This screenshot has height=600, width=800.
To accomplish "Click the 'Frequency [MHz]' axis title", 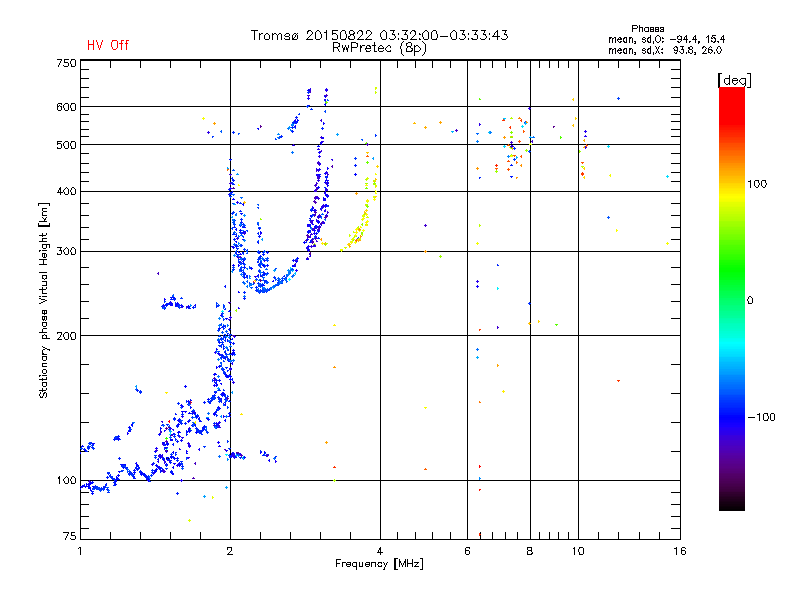I will point(379,564).
